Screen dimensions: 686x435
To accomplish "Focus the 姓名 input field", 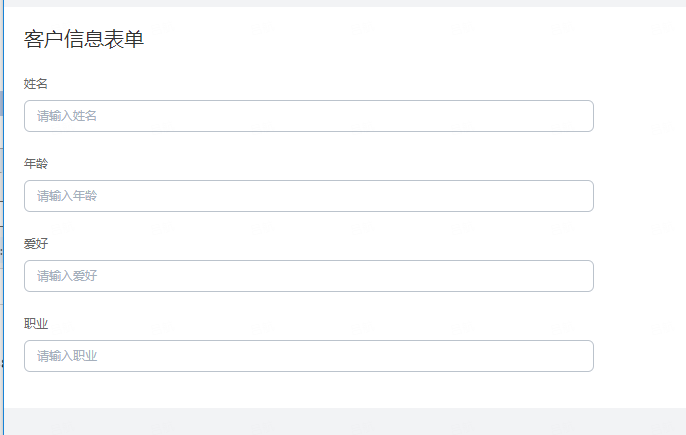I will (x=308, y=116).
